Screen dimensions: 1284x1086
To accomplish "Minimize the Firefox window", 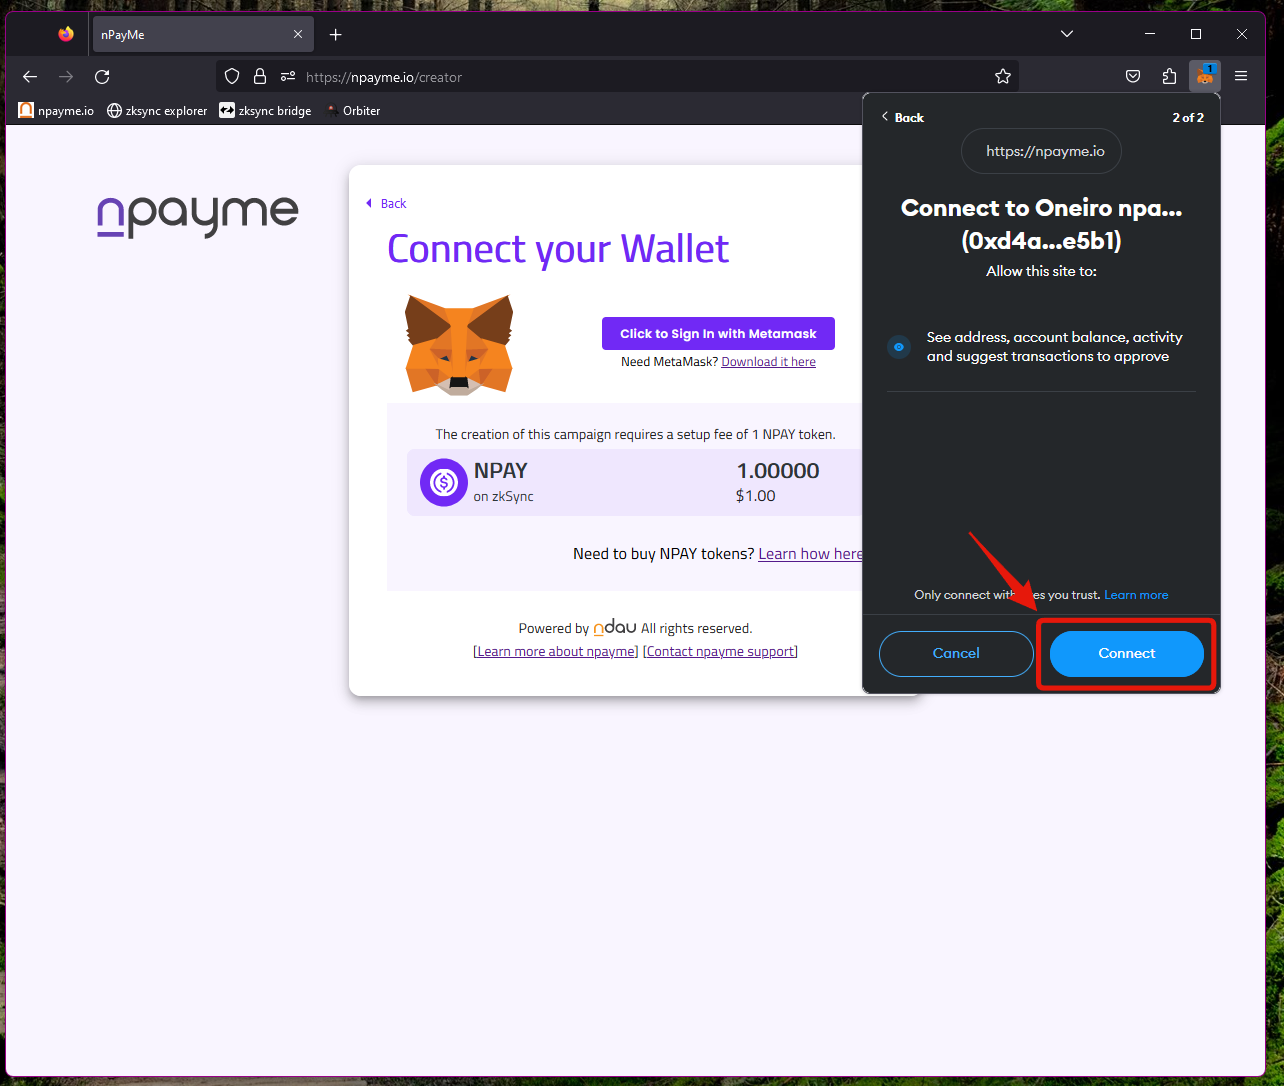I will click(x=1150, y=34).
